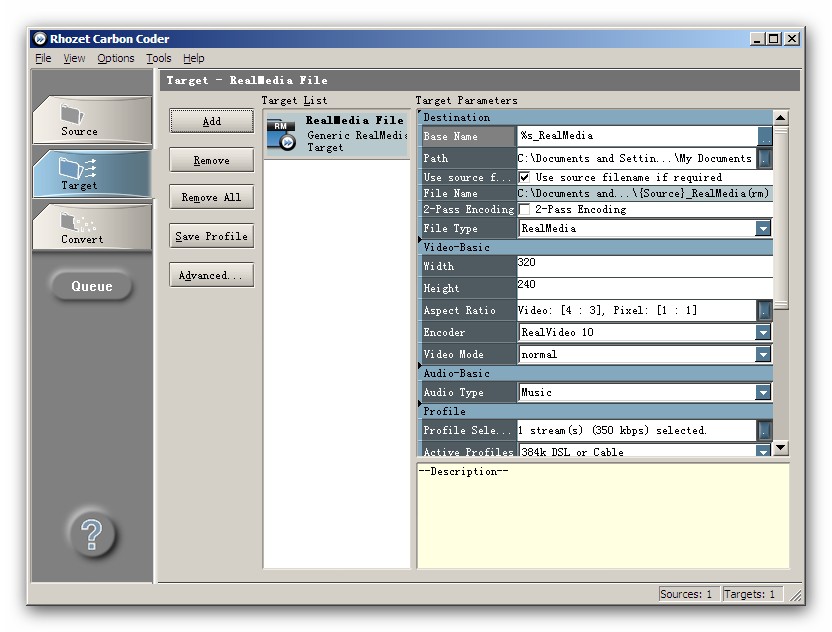Viewport: 832px width, 632px height.
Task: Open the Tools menu
Action: coord(159,59)
